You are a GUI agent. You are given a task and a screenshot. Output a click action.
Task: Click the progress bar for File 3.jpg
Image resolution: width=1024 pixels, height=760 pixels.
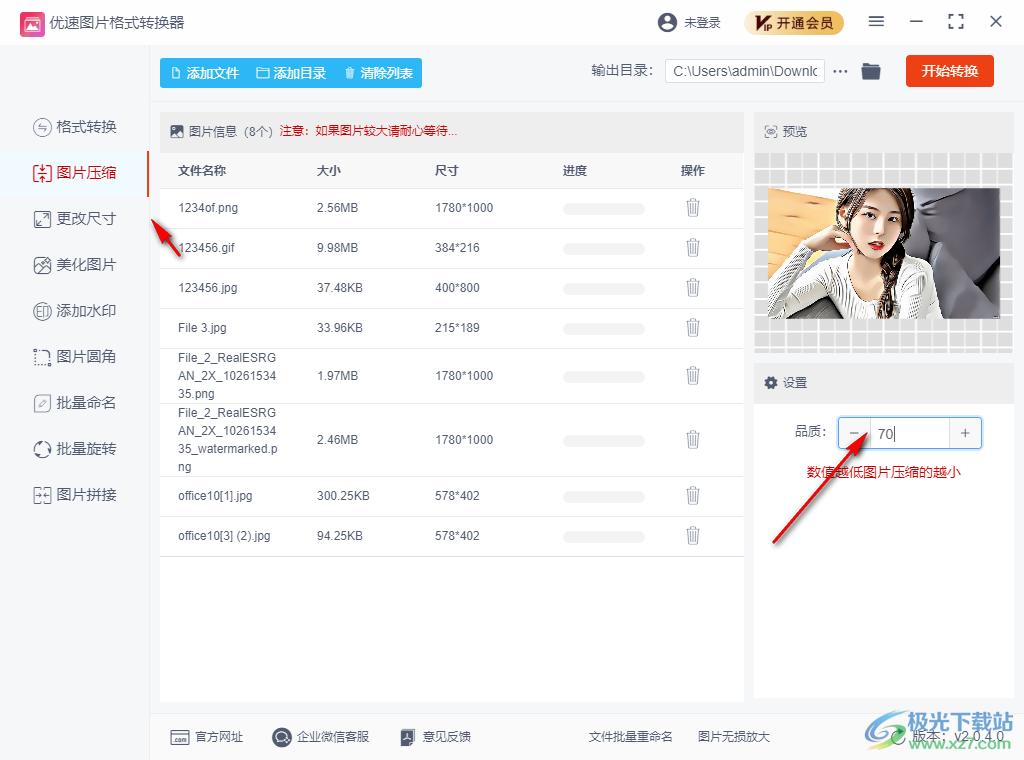click(x=603, y=328)
